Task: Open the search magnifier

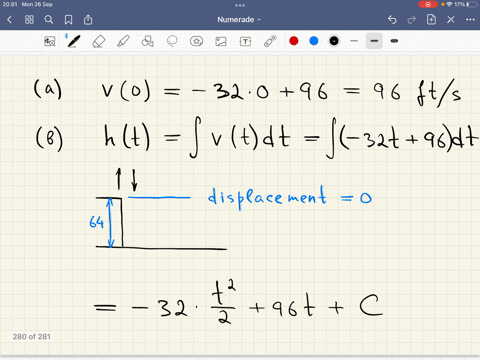Action: (x=49, y=20)
